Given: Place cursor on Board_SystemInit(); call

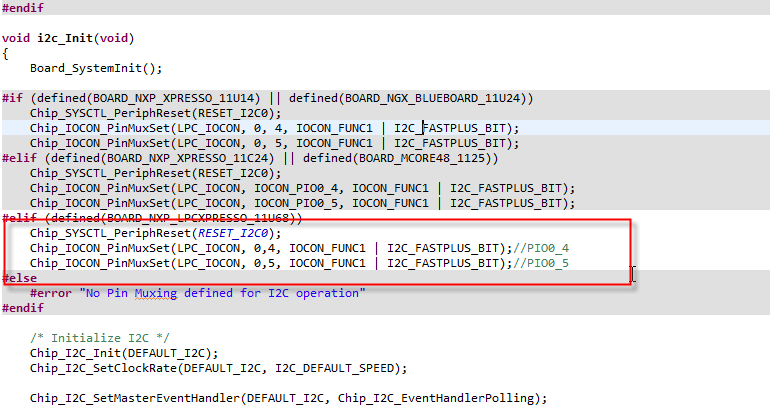Looking at the screenshot, I should point(96,68).
